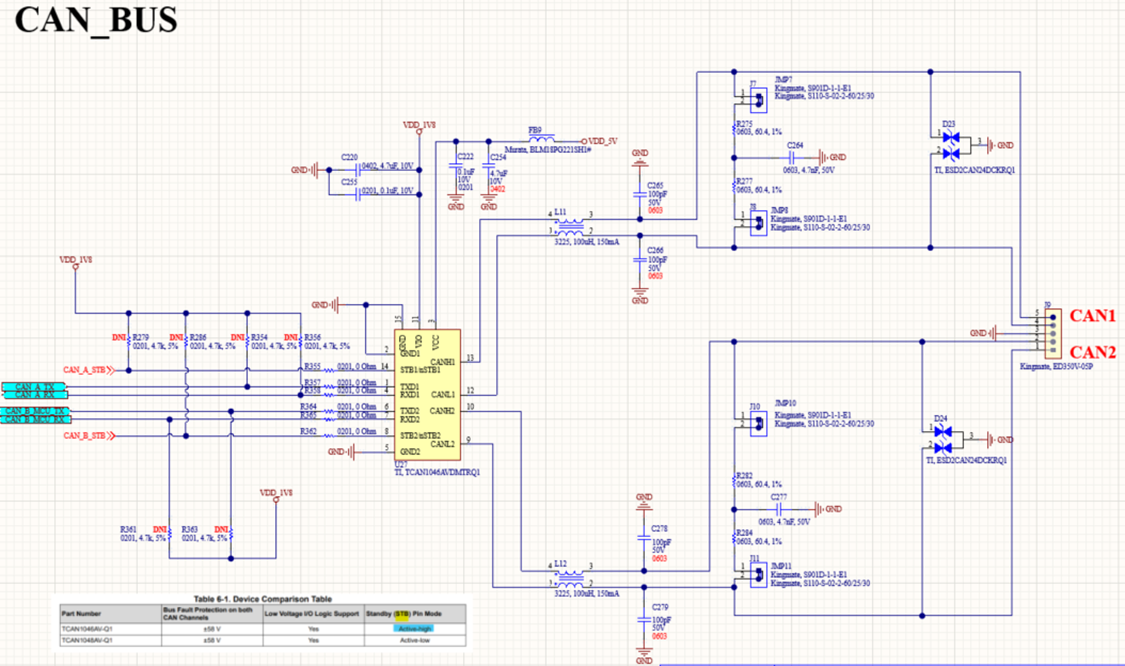The height and width of the screenshot is (666, 1125).
Task: Click the R364 resistor designator
Action: click(x=309, y=407)
